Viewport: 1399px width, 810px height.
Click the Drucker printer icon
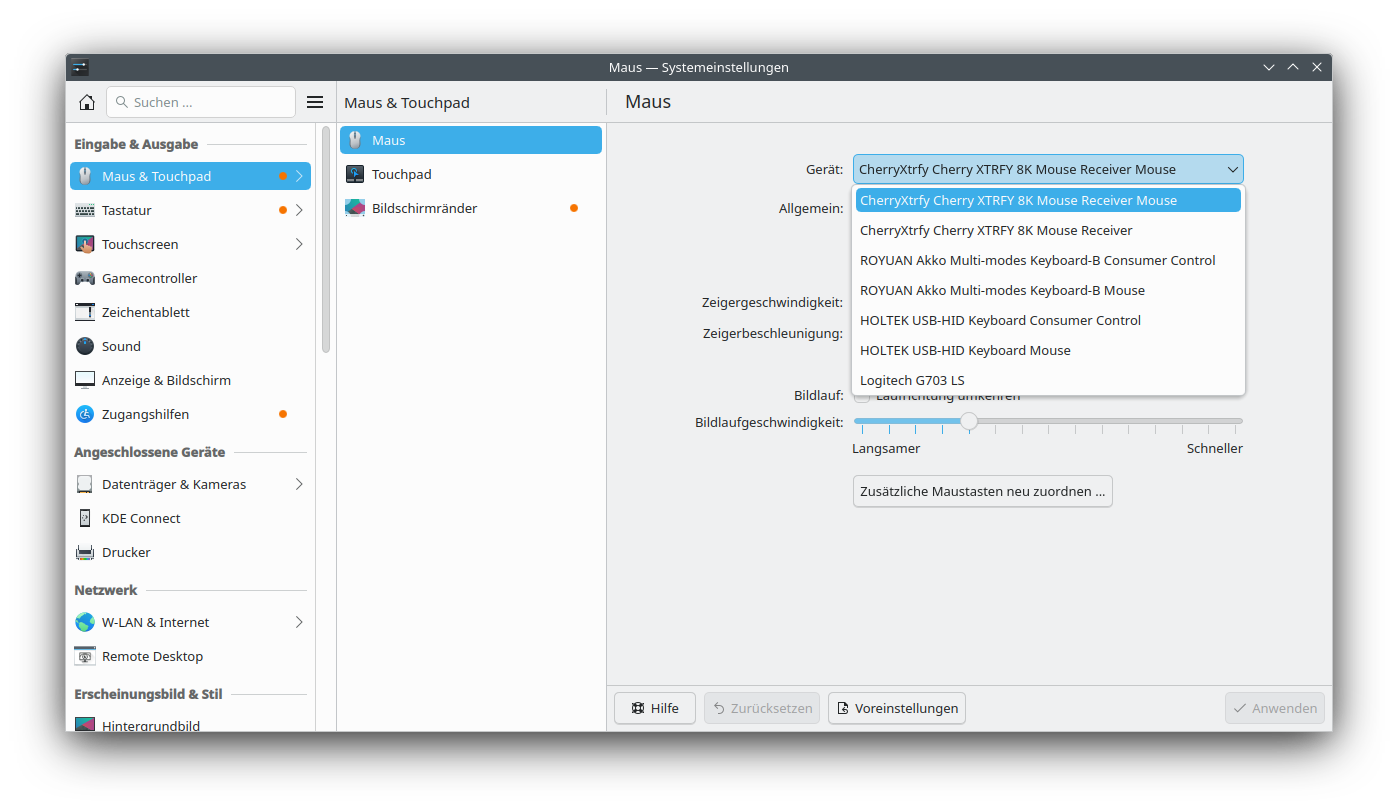[85, 552]
